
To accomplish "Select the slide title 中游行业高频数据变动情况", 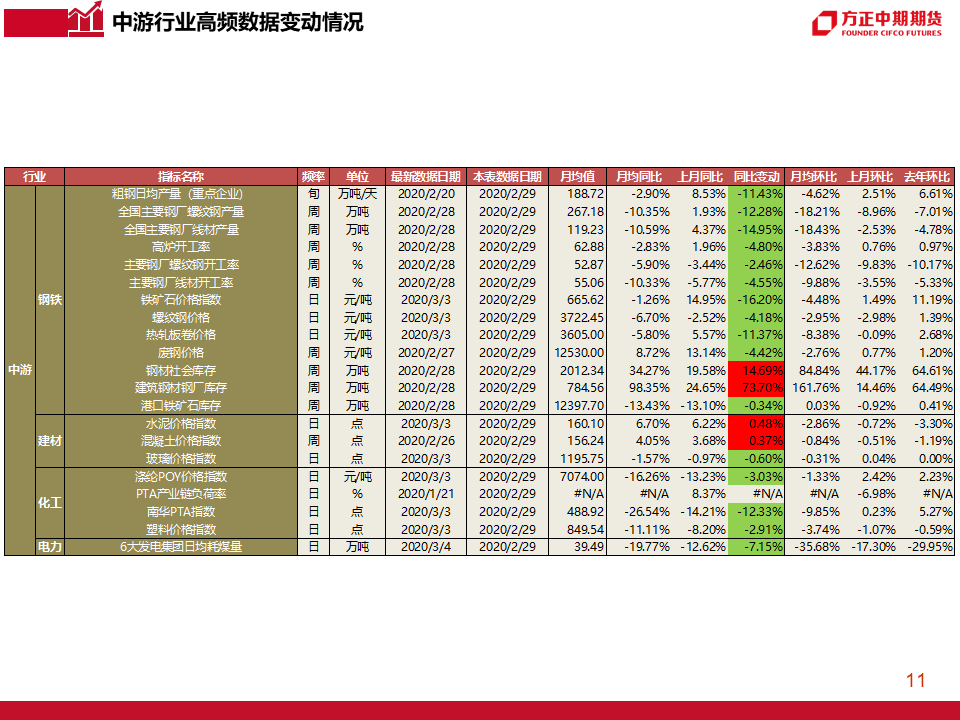I will click(237, 22).
